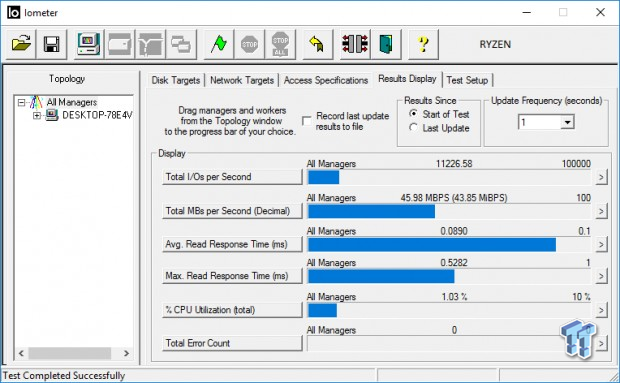Viewport: 620px width, 383px height.
Task: Click the 100000 I/Os scale maximum
Action: (576, 164)
